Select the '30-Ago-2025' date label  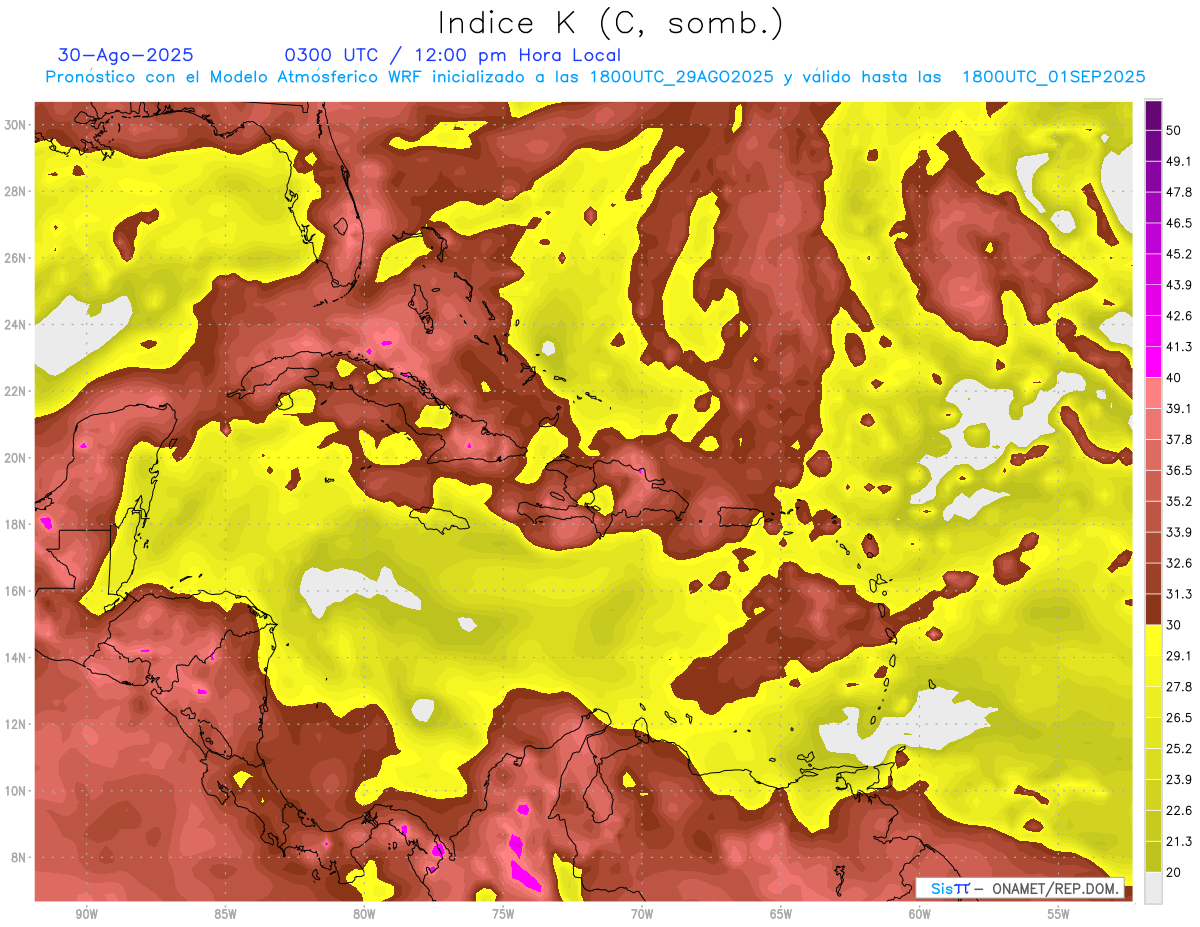tap(126, 55)
